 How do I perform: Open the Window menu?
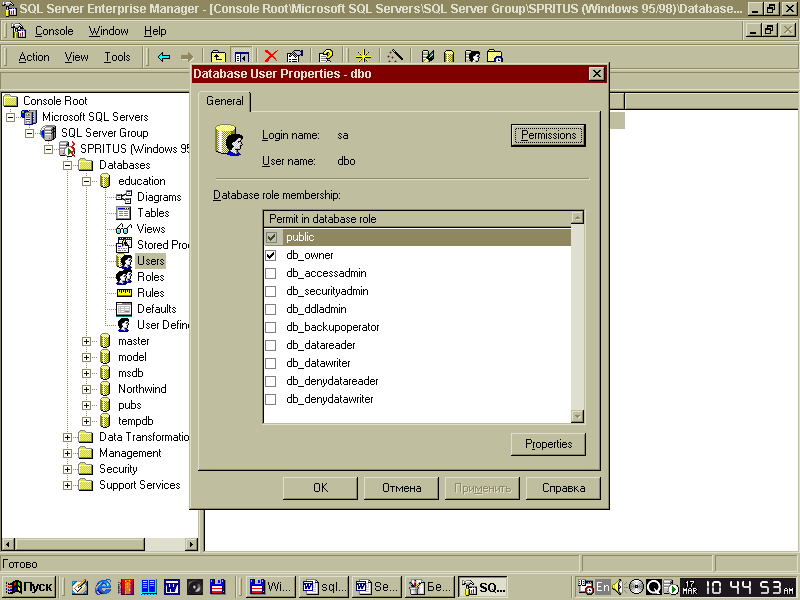click(x=109, y=31)
